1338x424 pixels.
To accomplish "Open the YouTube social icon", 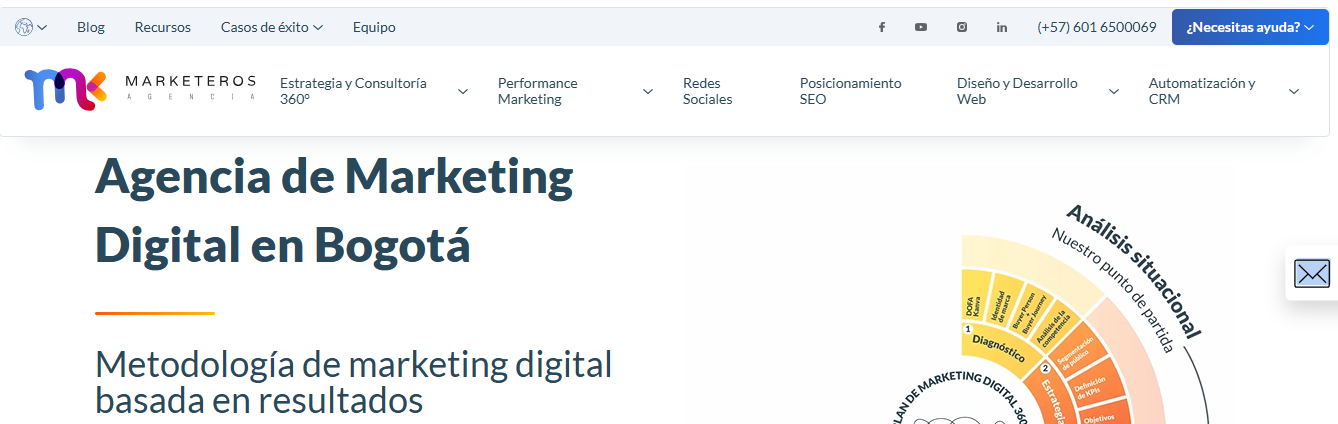I will 921,27.
